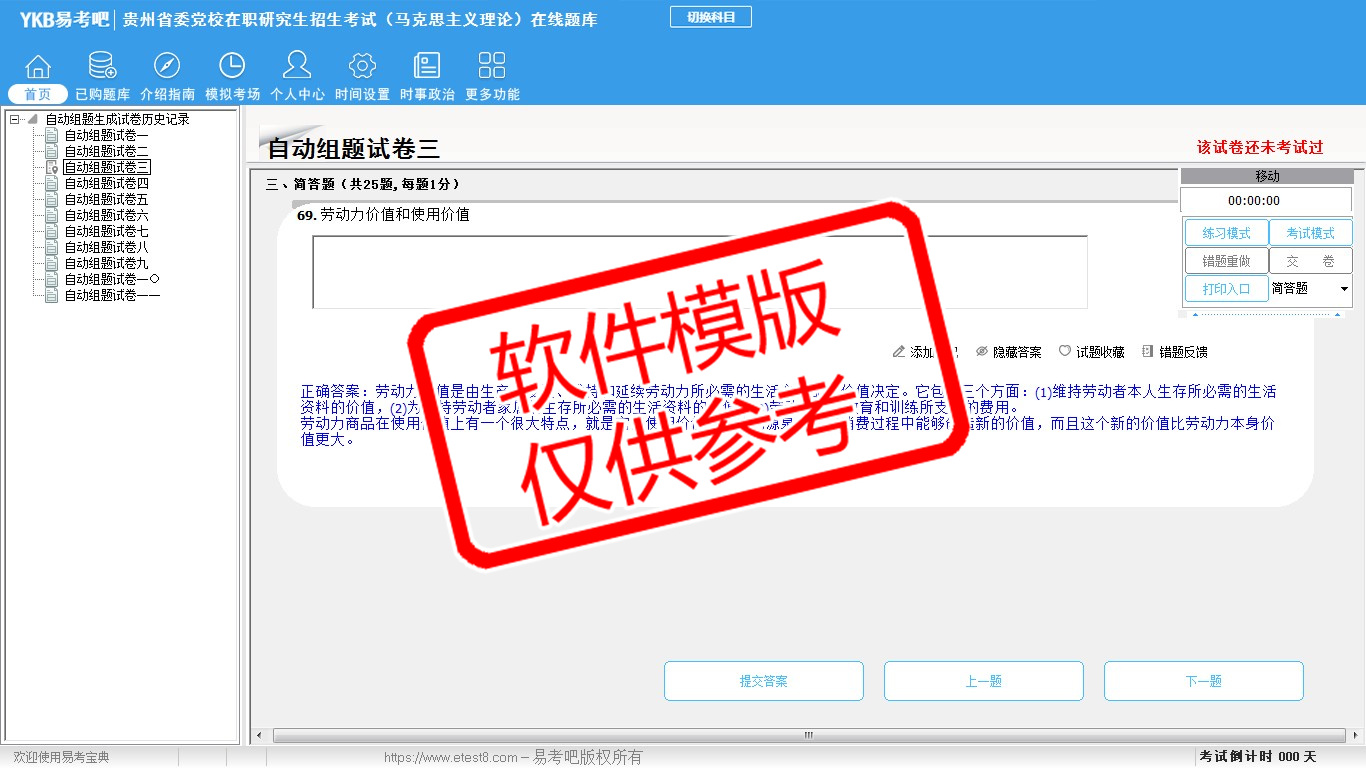Click the 添加 note pencil icon

pos(899,352)
